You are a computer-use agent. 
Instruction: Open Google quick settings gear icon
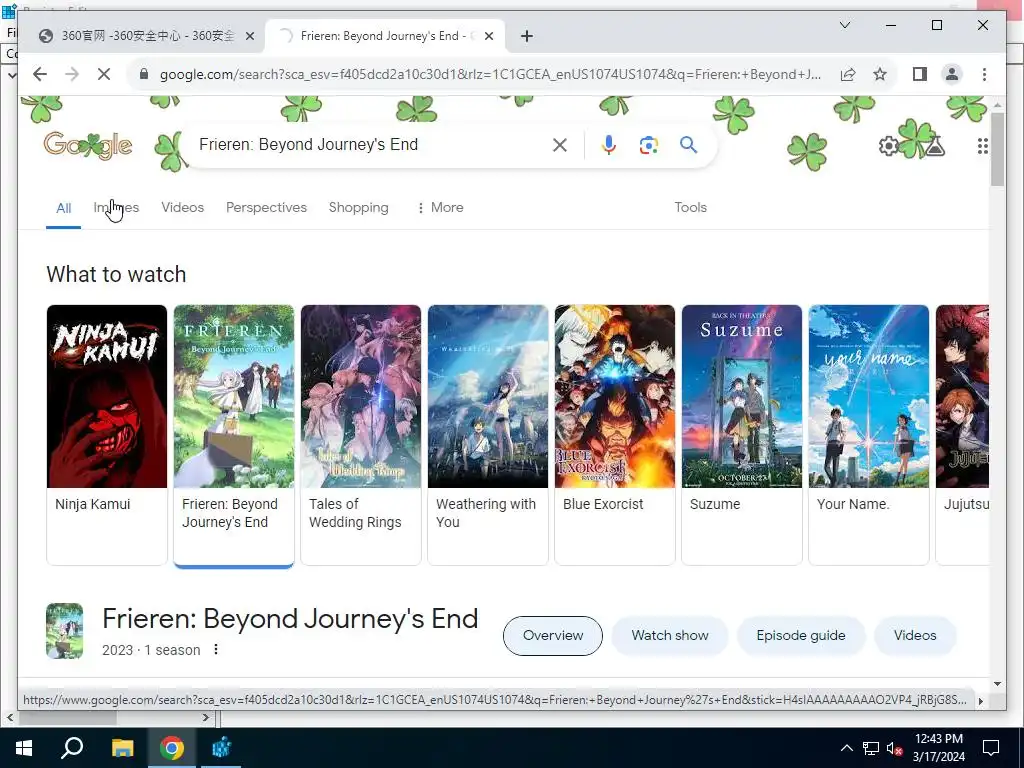(x=888, y=146)
